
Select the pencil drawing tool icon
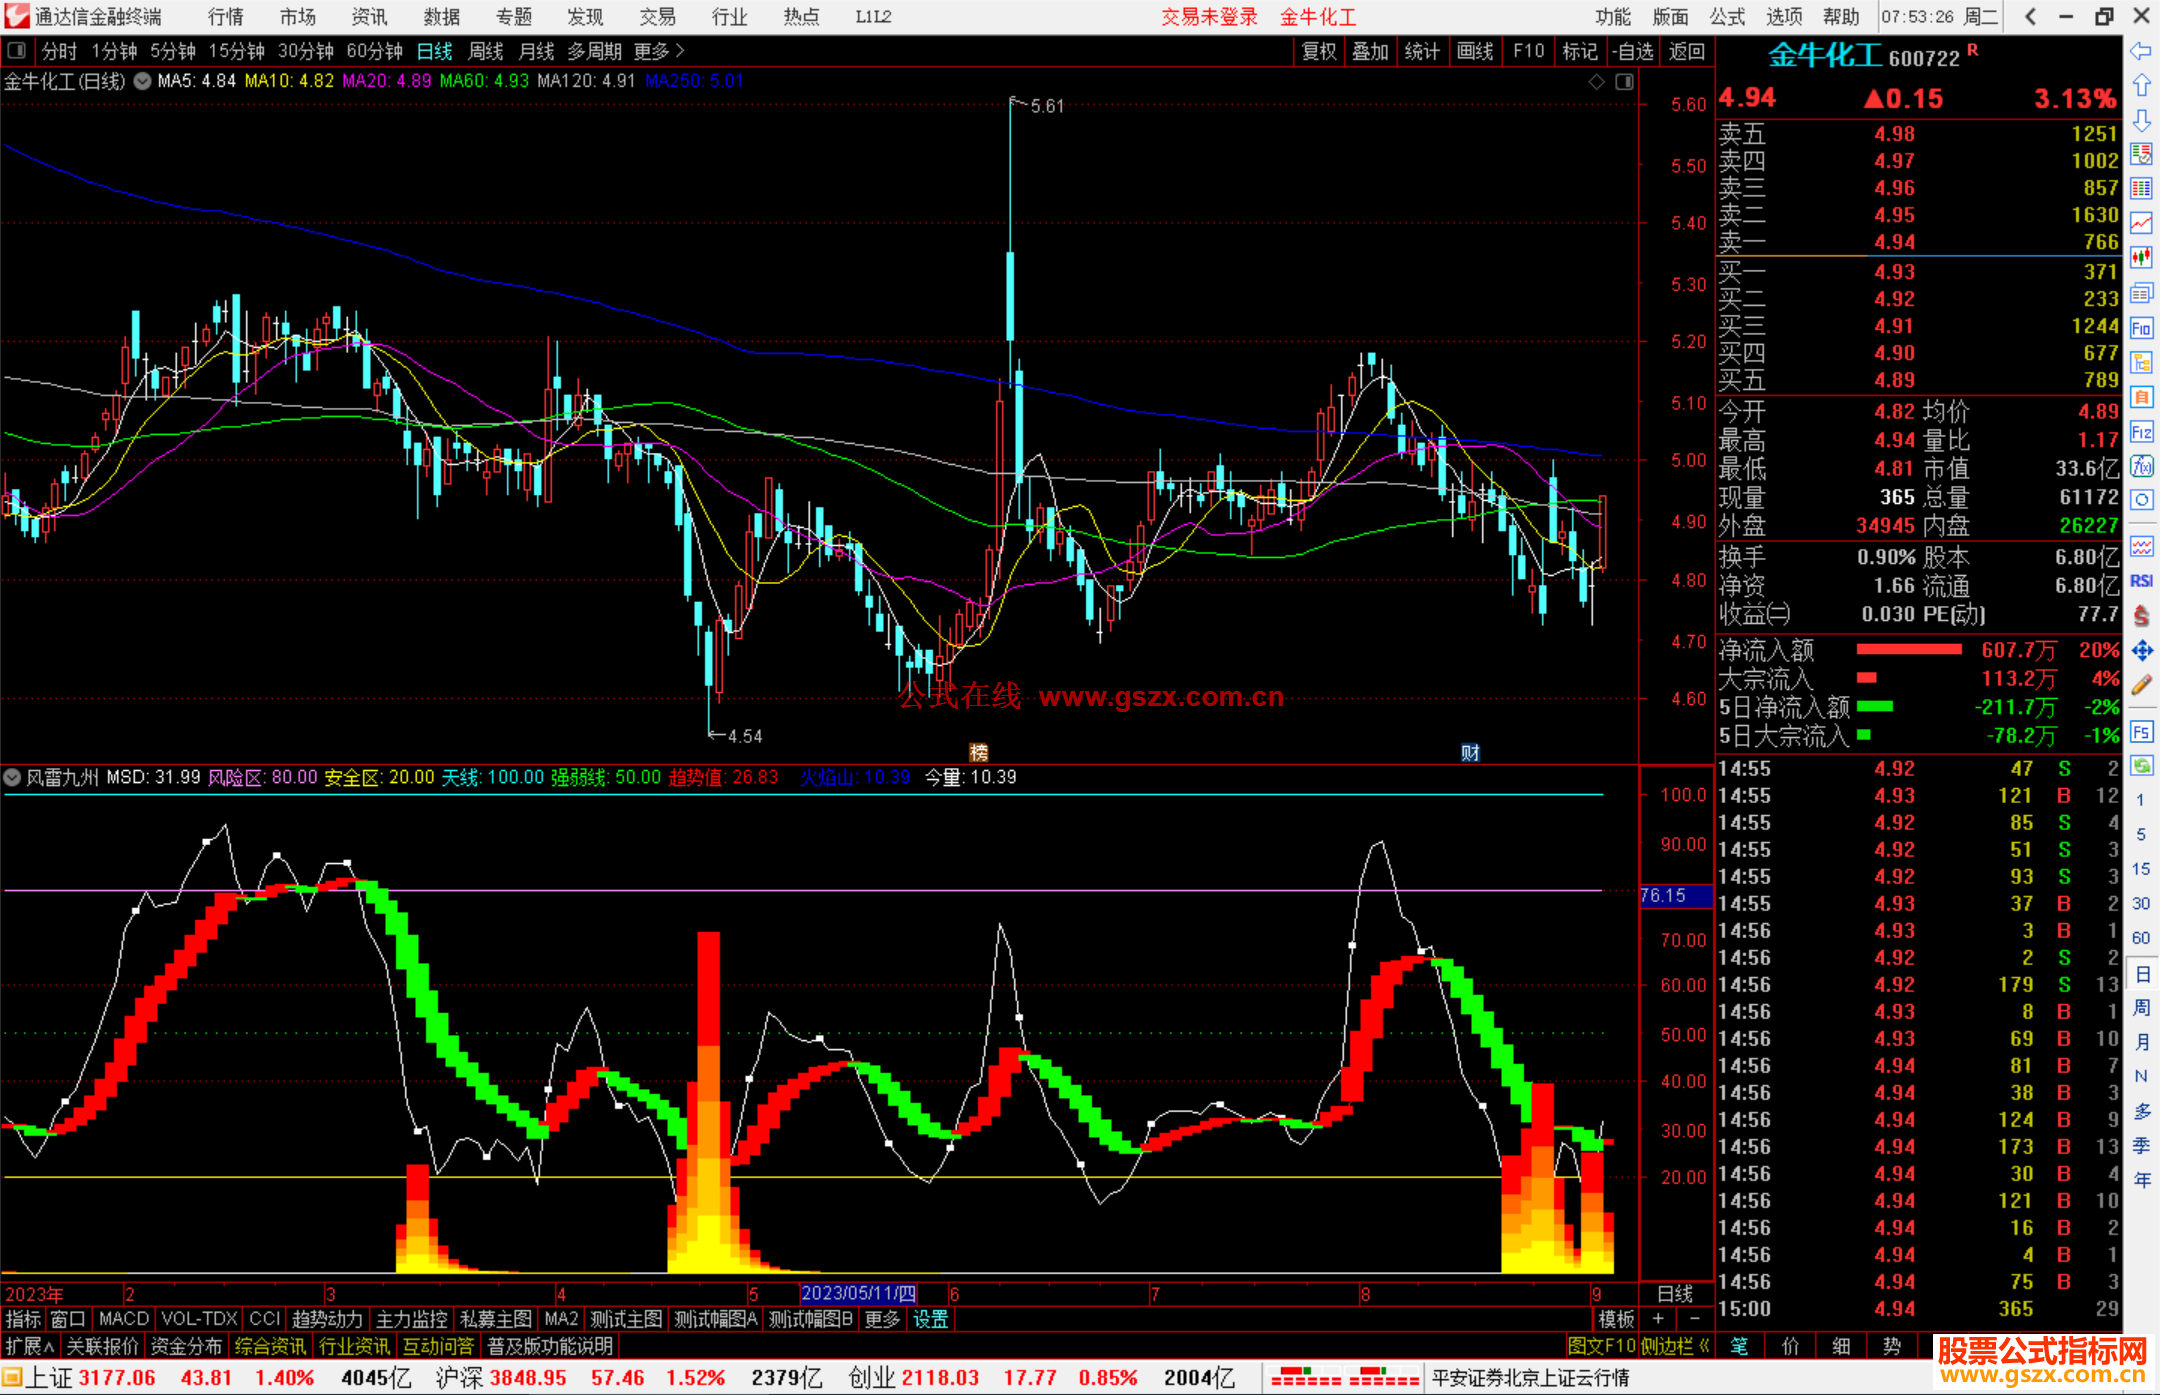(x=2141, y=685)
